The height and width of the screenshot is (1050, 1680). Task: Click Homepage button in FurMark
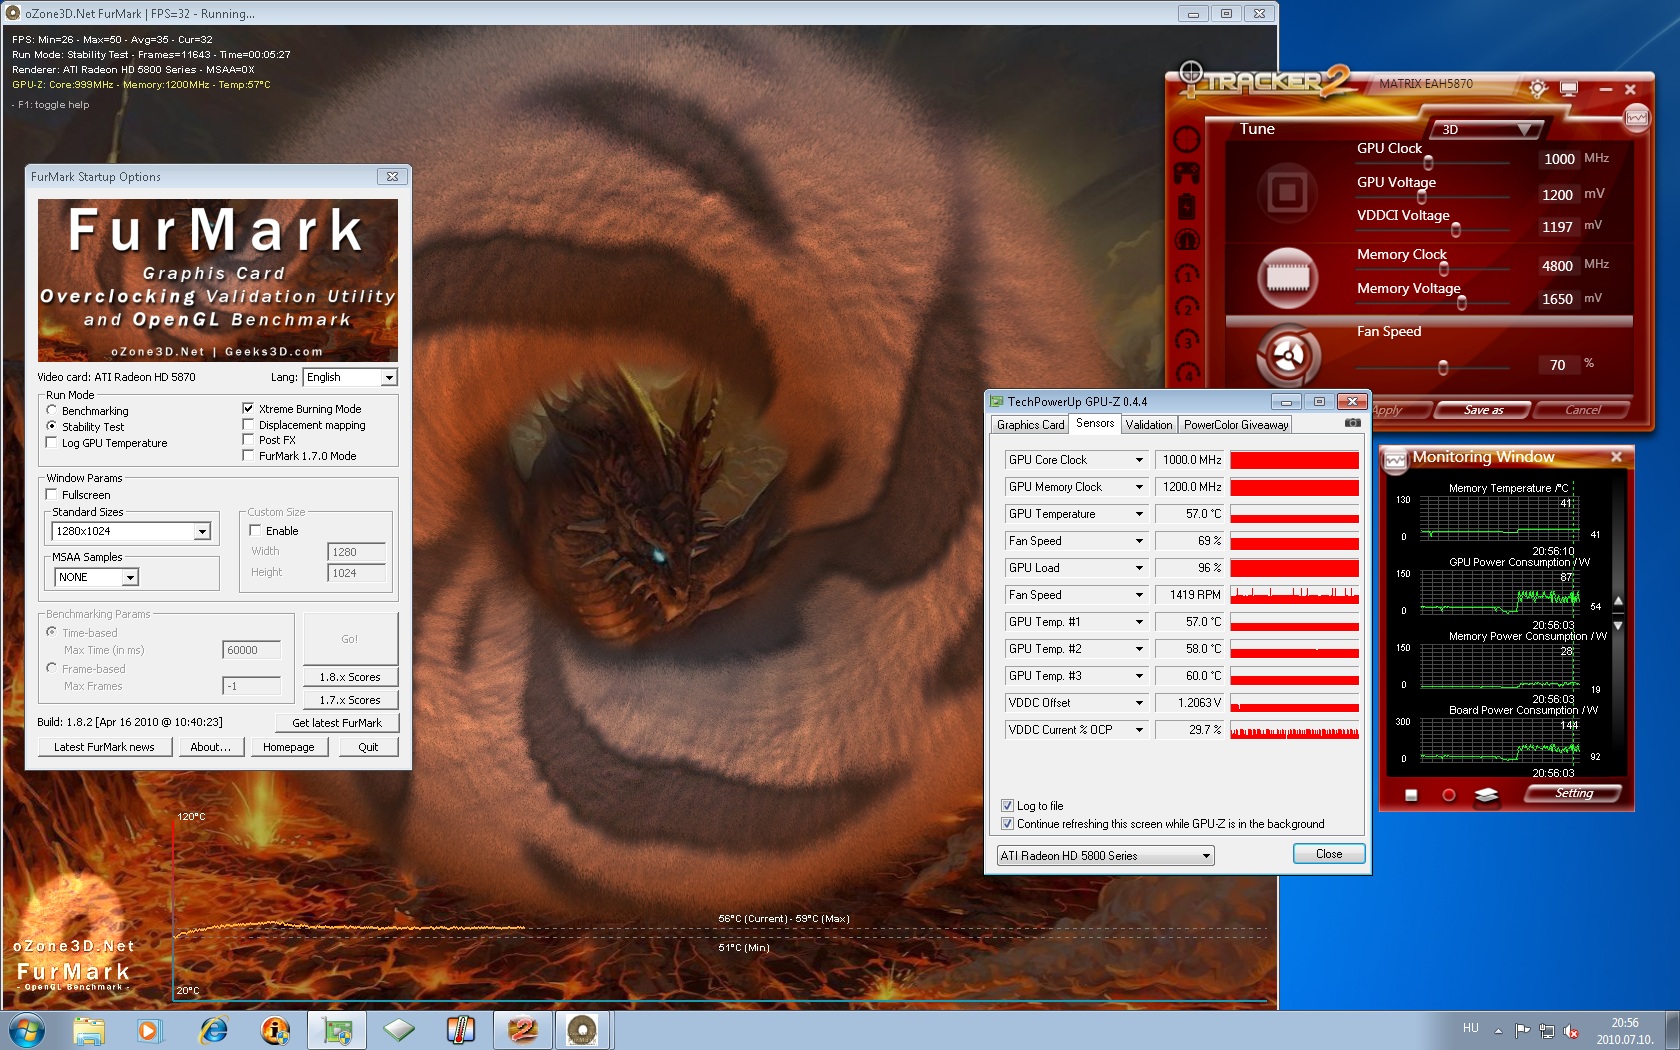point(288,747)
